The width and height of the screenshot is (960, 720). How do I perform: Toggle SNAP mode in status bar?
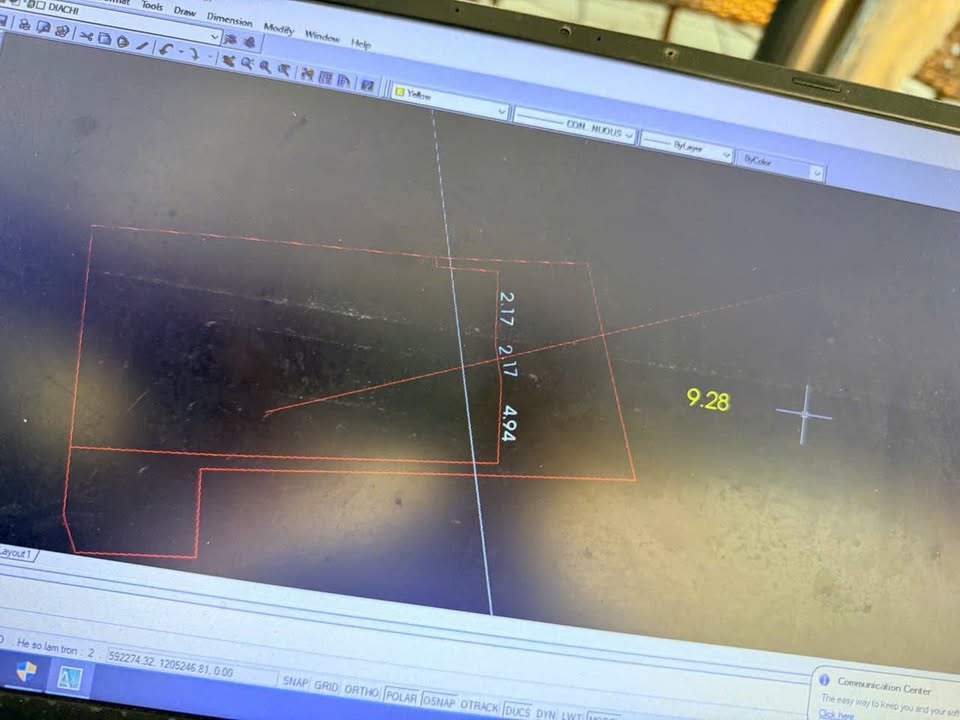295,682
